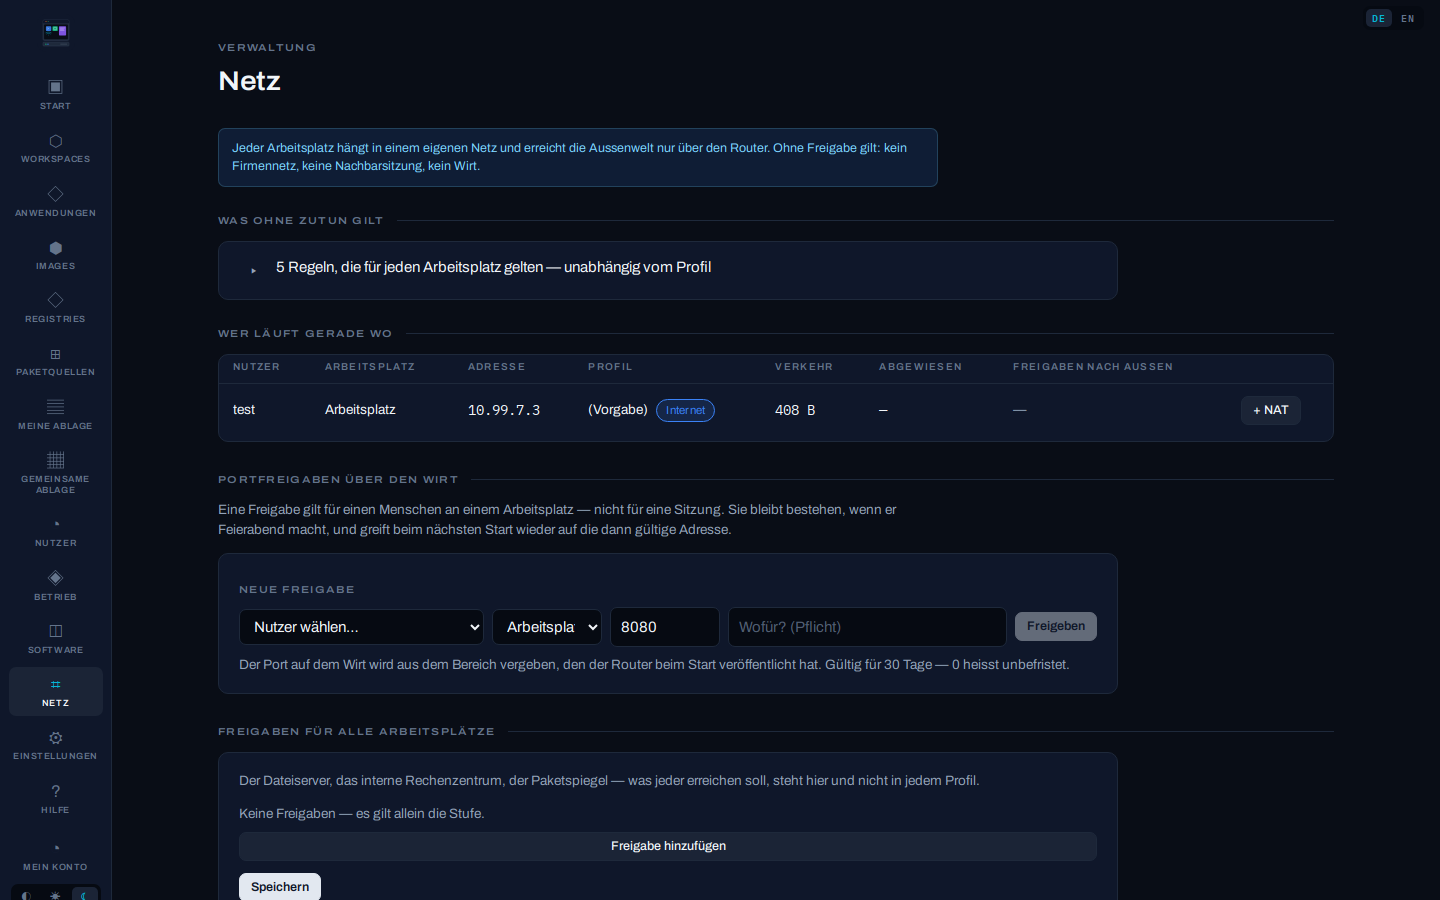
Task: Go to the Nutzer page
Action: point(55,532)
